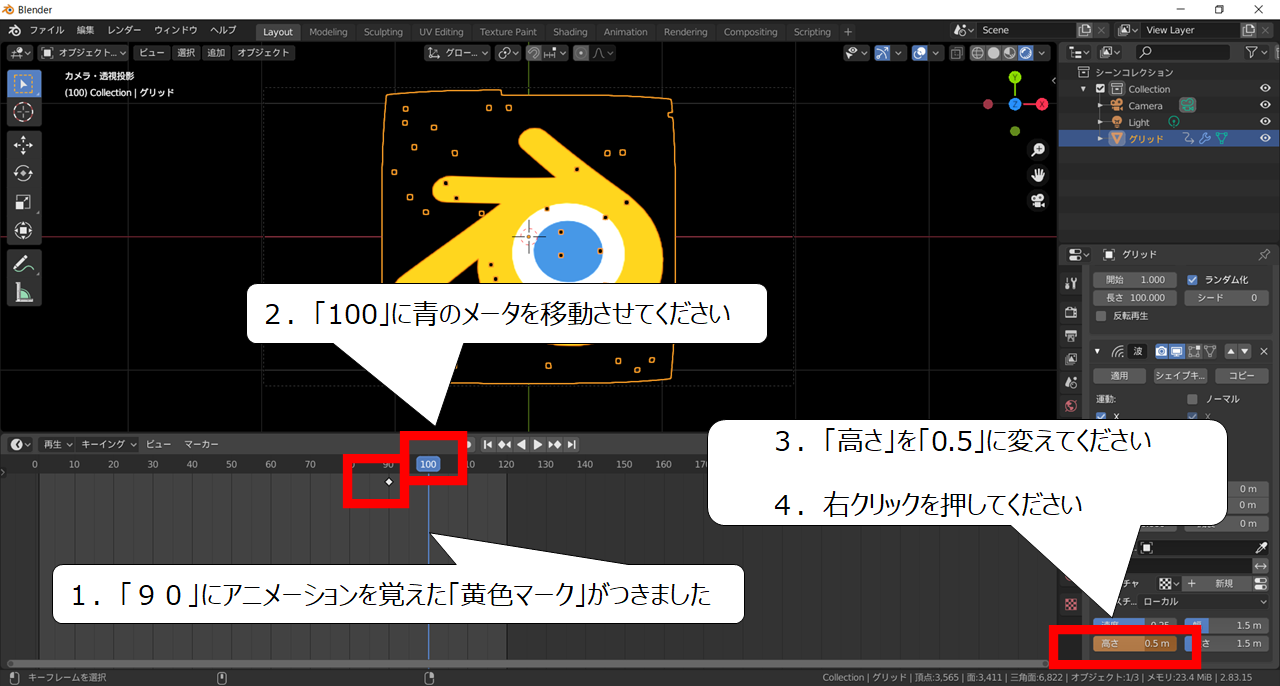The width and height of the screenshot is (1280, 686).
Task: Play the animation forward
Action: tap(537, 444)
